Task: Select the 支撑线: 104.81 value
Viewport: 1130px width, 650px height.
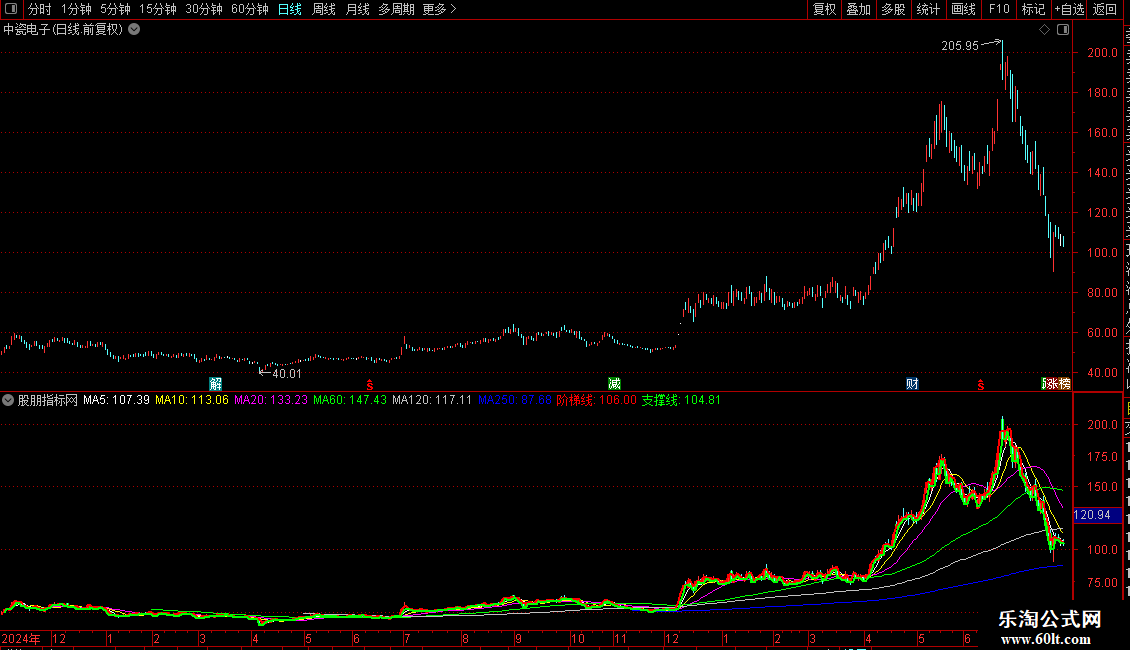Action: click(681, 400)
